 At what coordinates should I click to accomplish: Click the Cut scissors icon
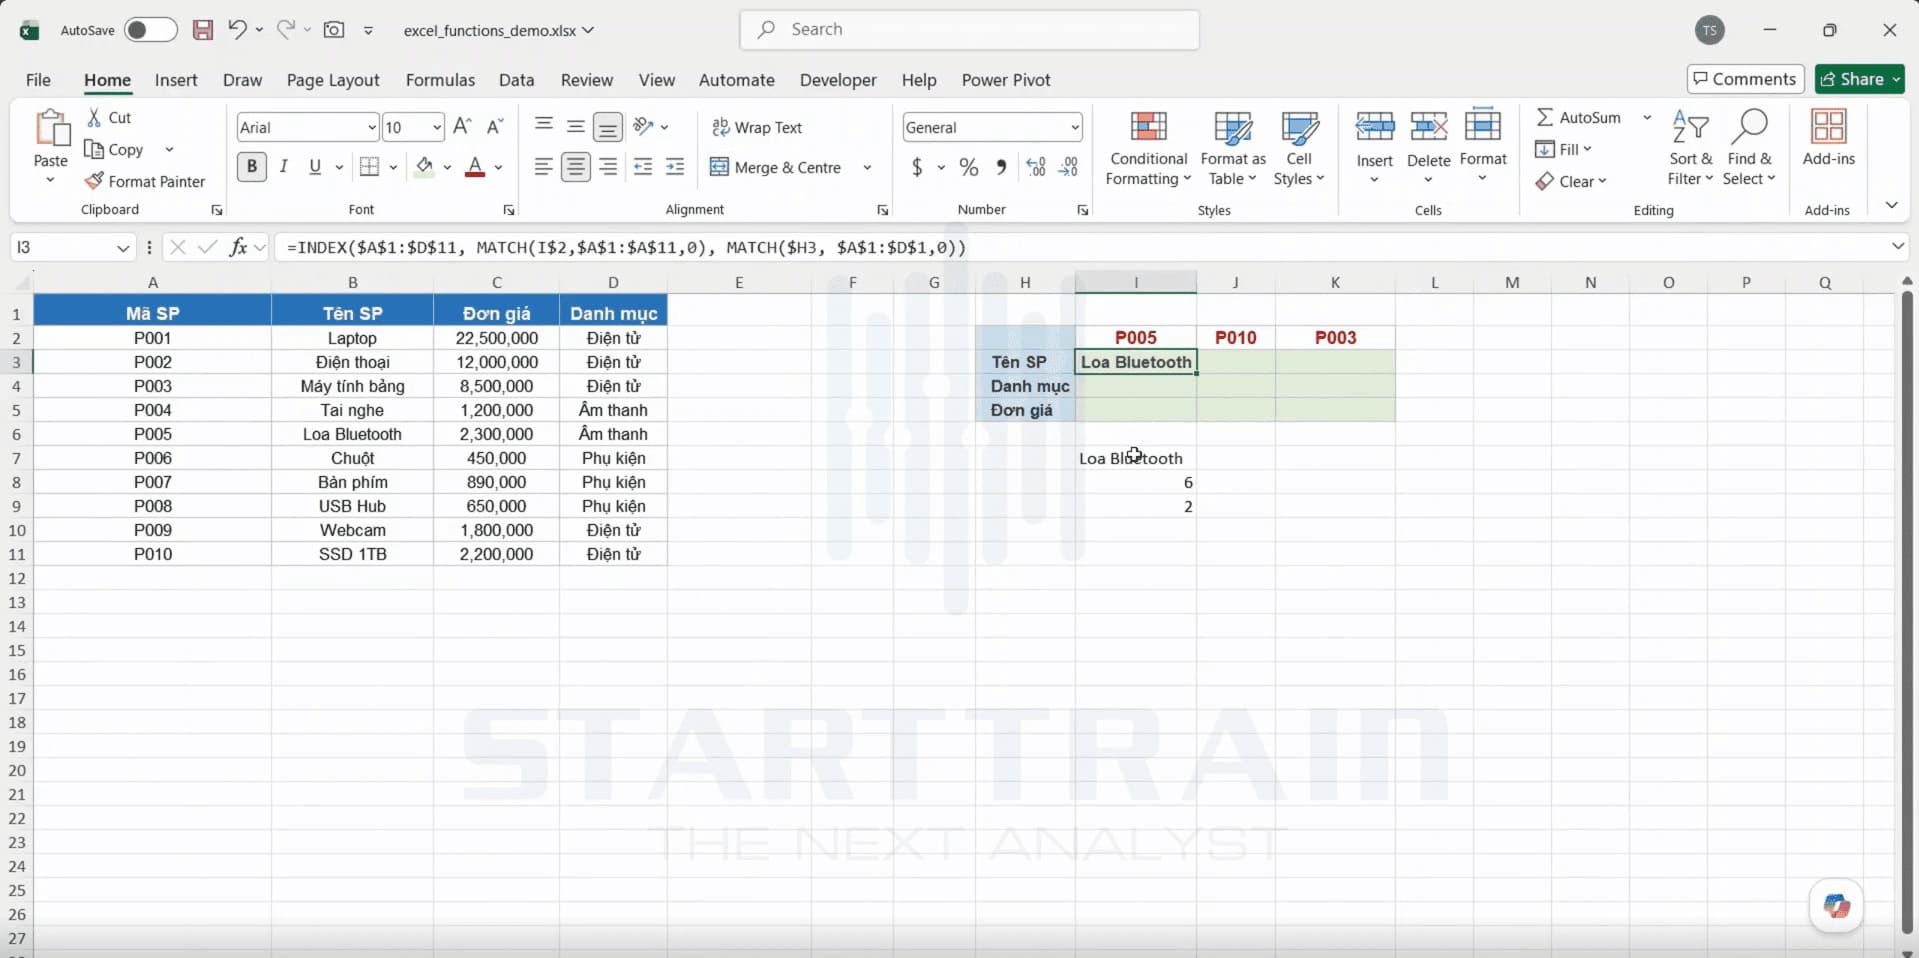94,117
